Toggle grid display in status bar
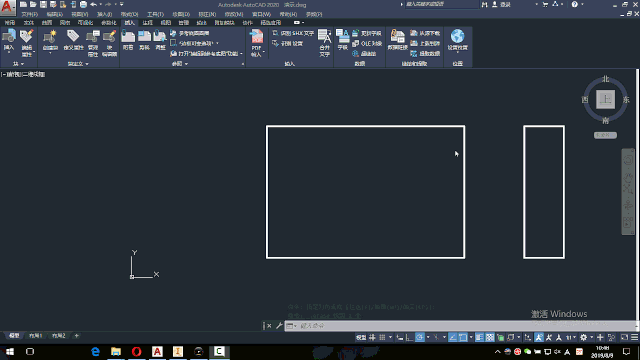The image size is (640, 360). pos(372,338)
